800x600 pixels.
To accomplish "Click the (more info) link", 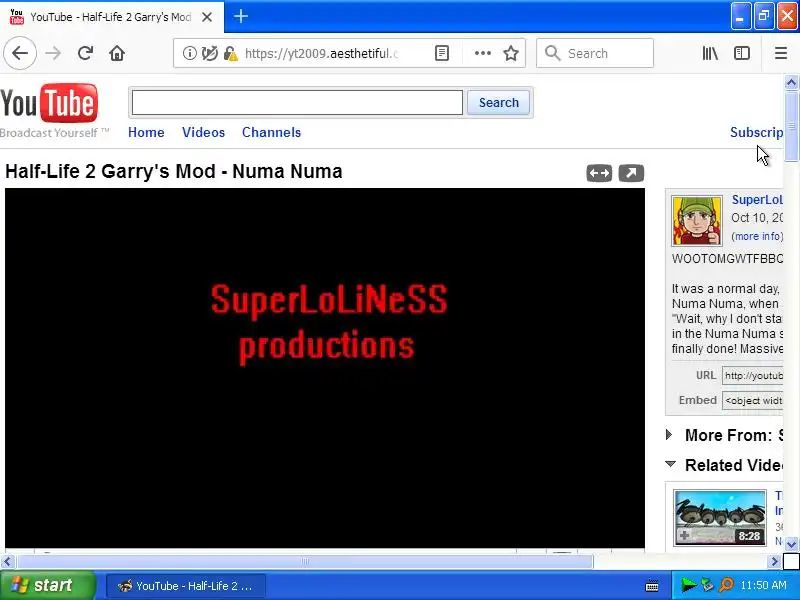I will [757, 236].
